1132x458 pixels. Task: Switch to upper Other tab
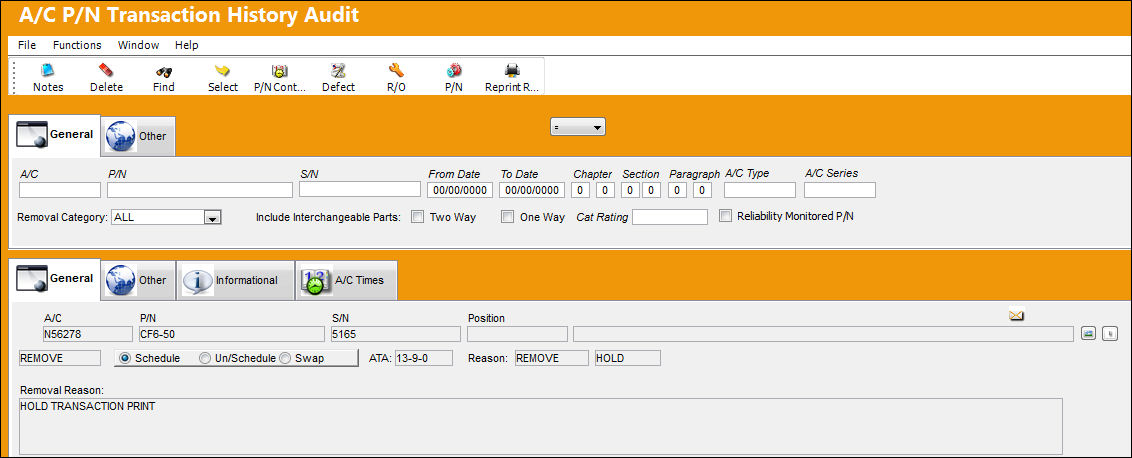(138, 136)
